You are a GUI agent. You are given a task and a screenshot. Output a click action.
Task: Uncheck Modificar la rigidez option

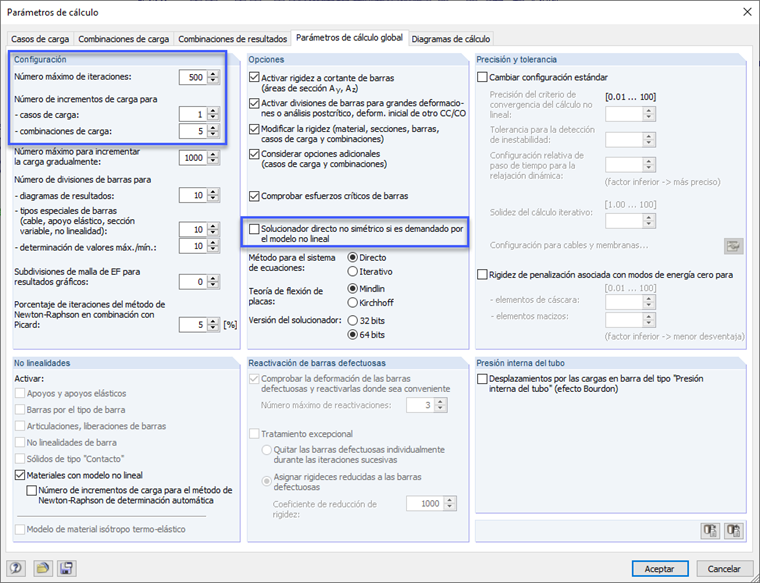(254, 129)
